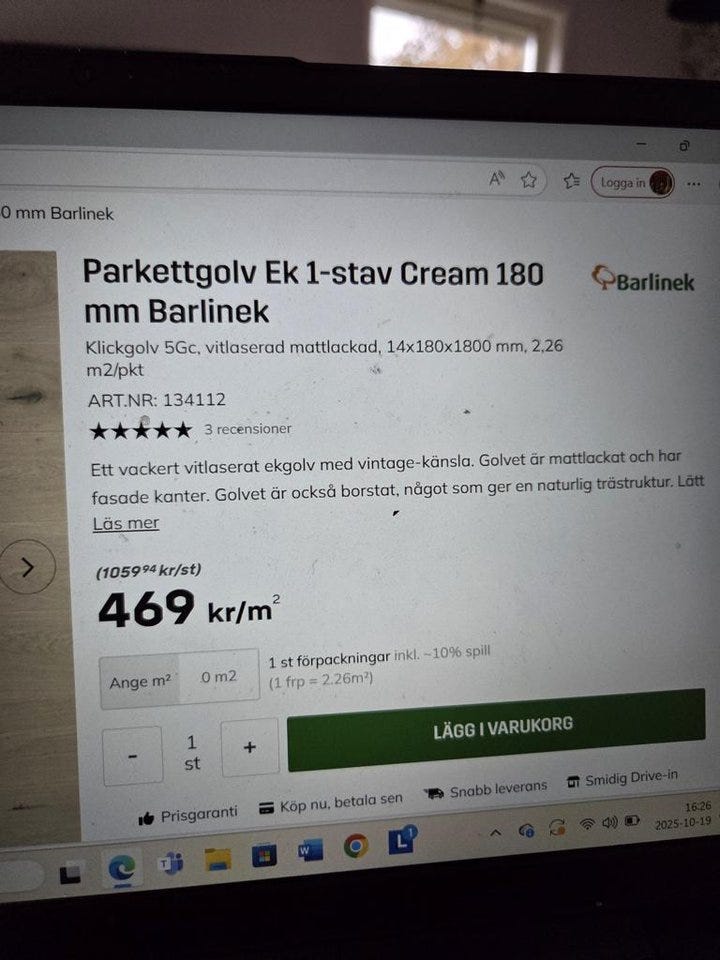Click the Ange m² area input field
This screenshot has width=720, height=960.
click(x=179, y=678)
